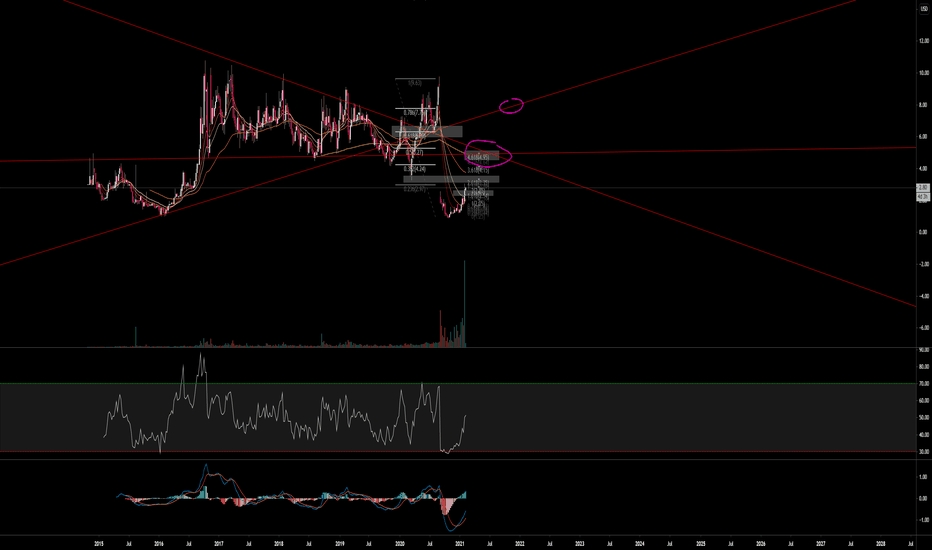The image size is (932, 550).
Task: Select the 4.00 price axis label
Action: (x=924, y=169)
